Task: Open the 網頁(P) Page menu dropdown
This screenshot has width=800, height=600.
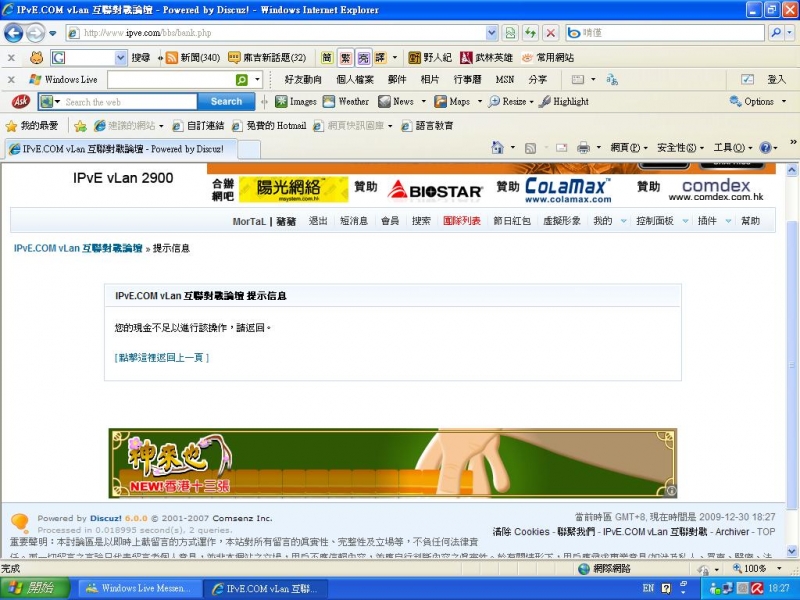Action: (629, 148)
